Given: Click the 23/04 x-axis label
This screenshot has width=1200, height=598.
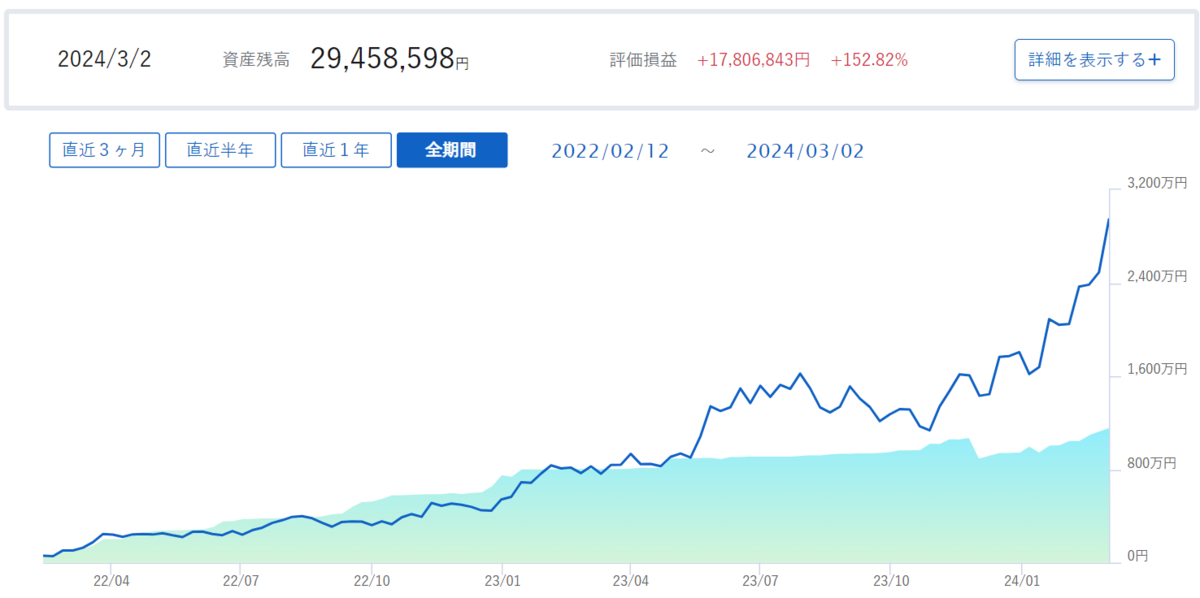Looking at the screenshot, I should pos(630,579).
